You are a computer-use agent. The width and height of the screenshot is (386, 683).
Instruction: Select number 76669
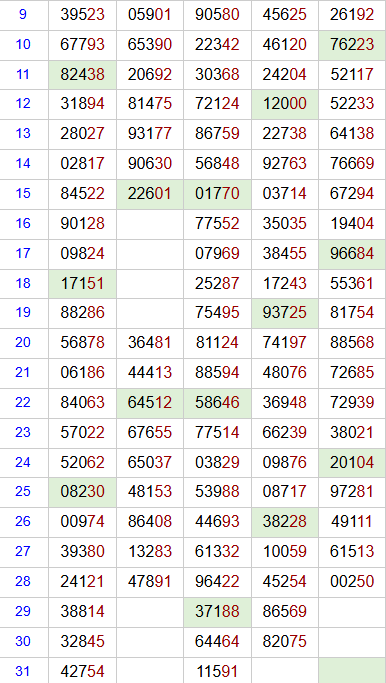click(352, 164)
